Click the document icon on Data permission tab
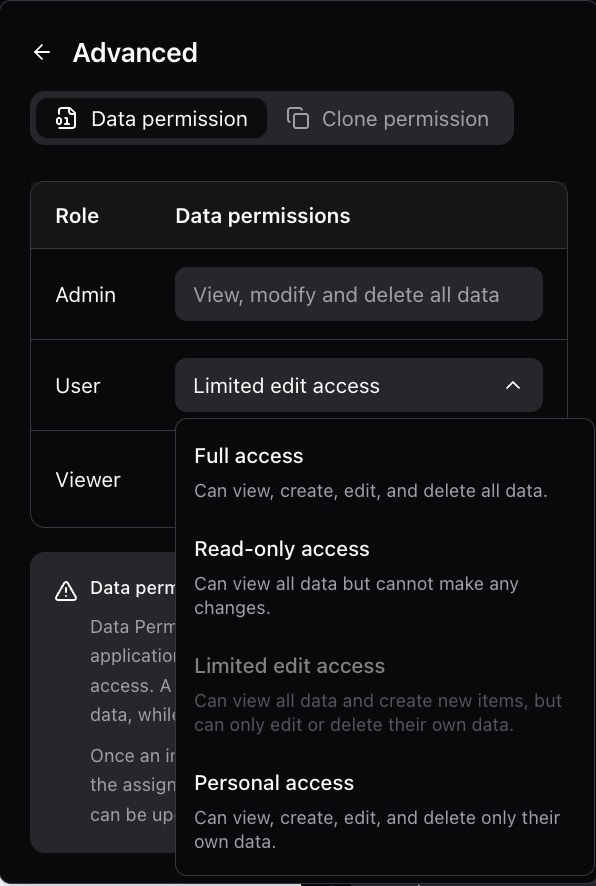 tap(64, 118)
